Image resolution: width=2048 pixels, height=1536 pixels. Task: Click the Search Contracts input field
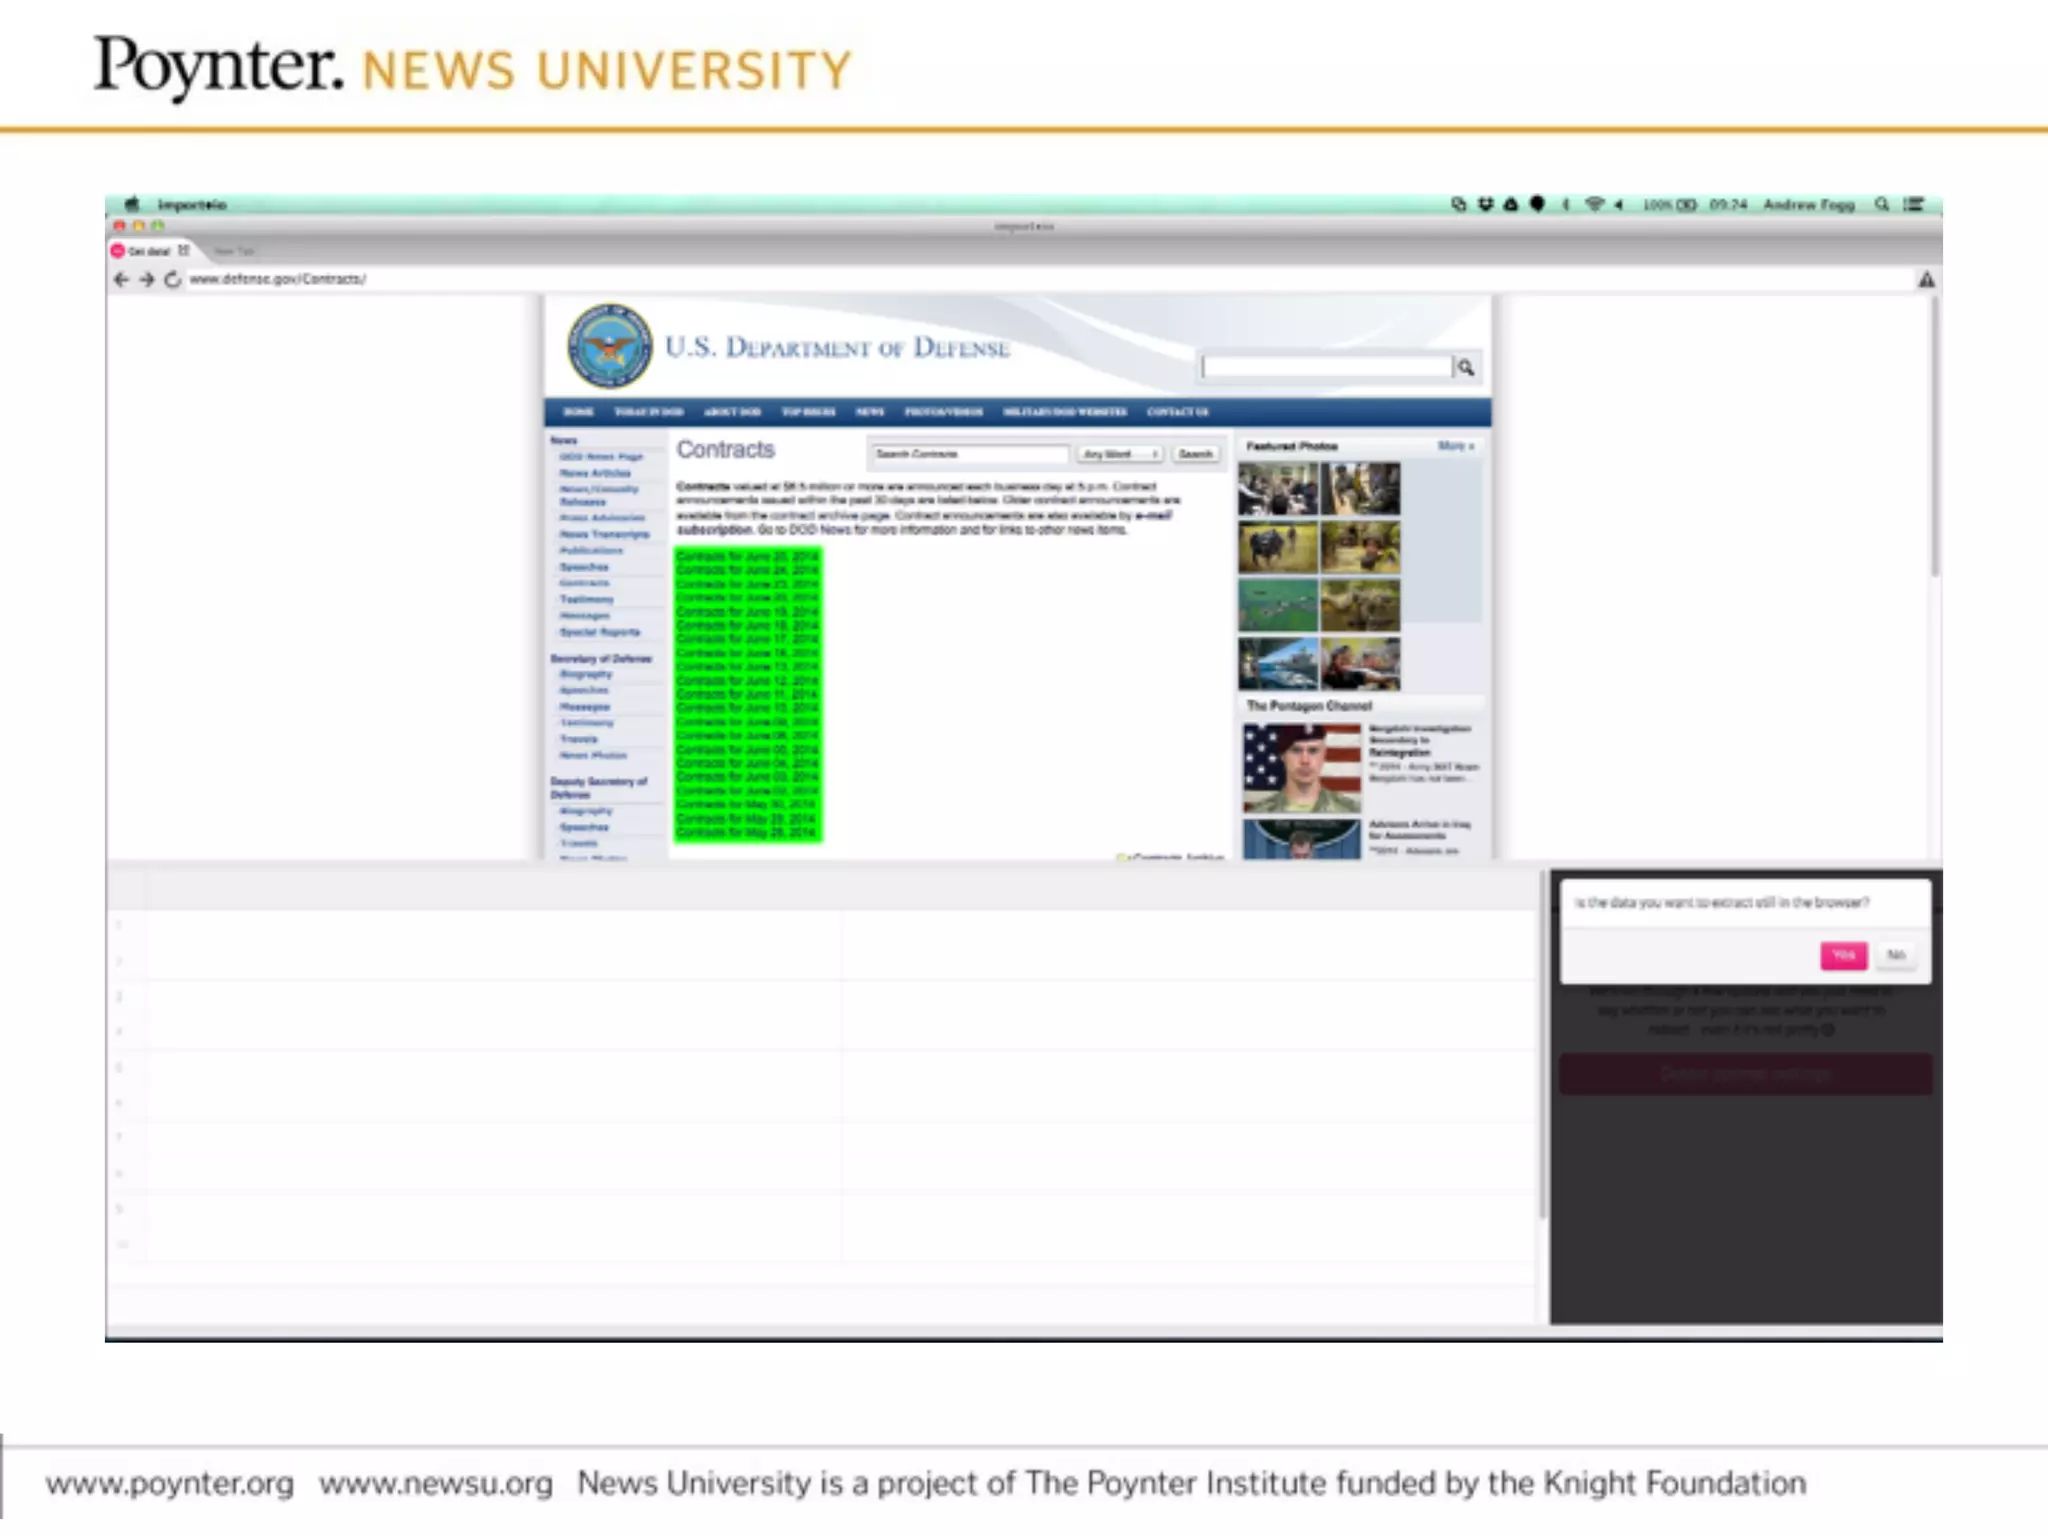[968, 454]
